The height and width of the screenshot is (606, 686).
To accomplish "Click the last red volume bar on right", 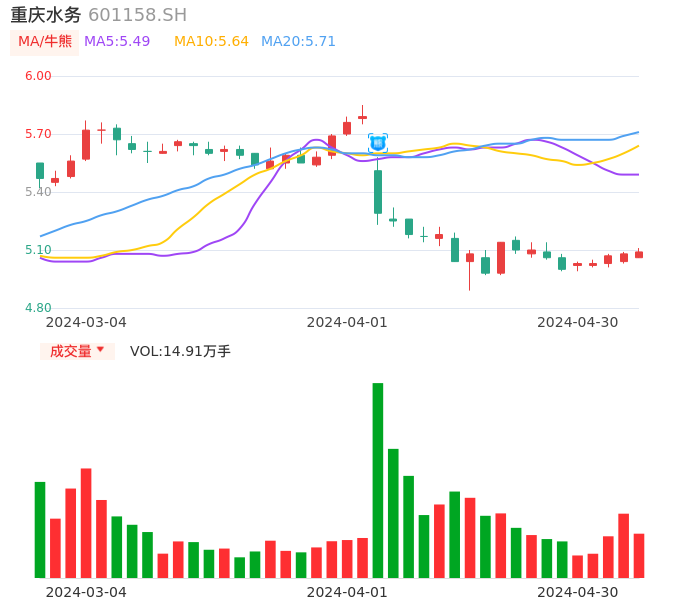I will click(x=639, y=555).
